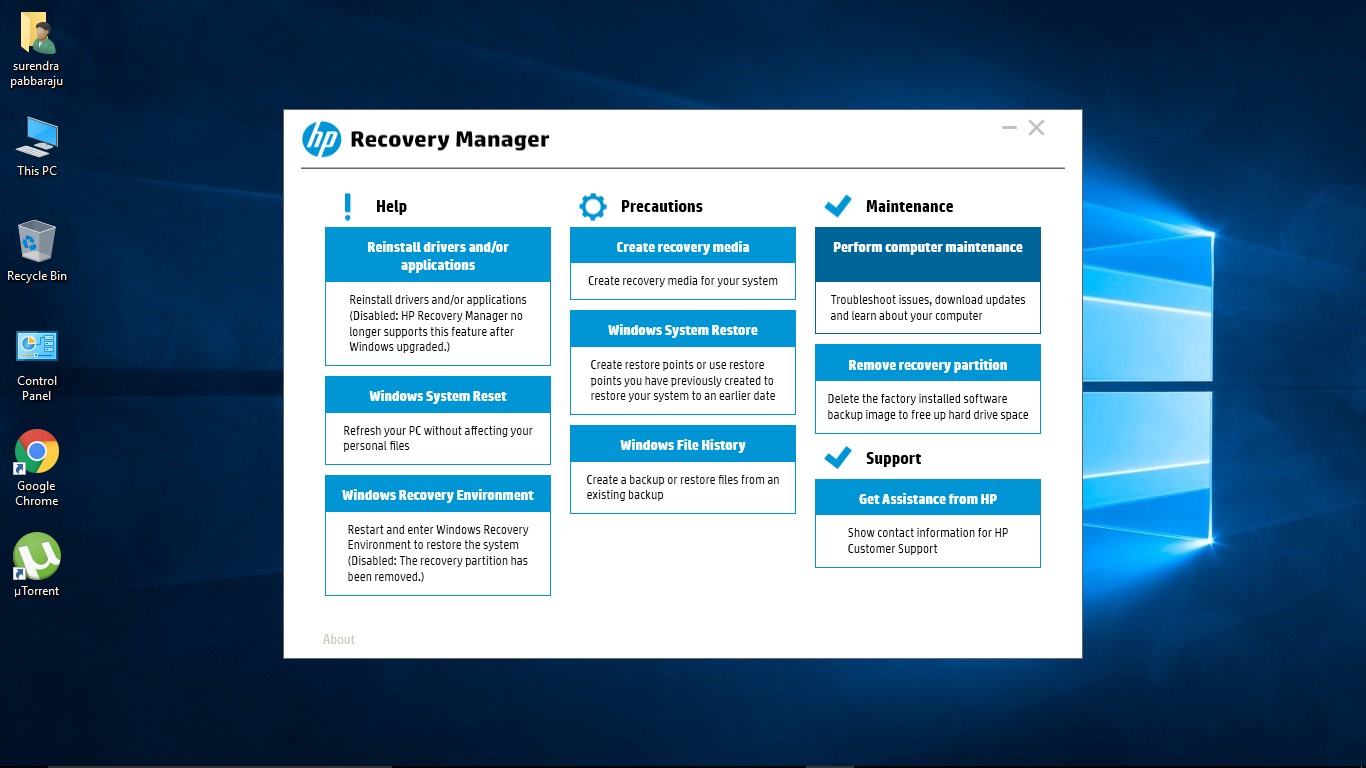Image resolution: width=1366 pixels, height=768 pixels.
Task: Click the Help section heading
Action: pos(391,206)
